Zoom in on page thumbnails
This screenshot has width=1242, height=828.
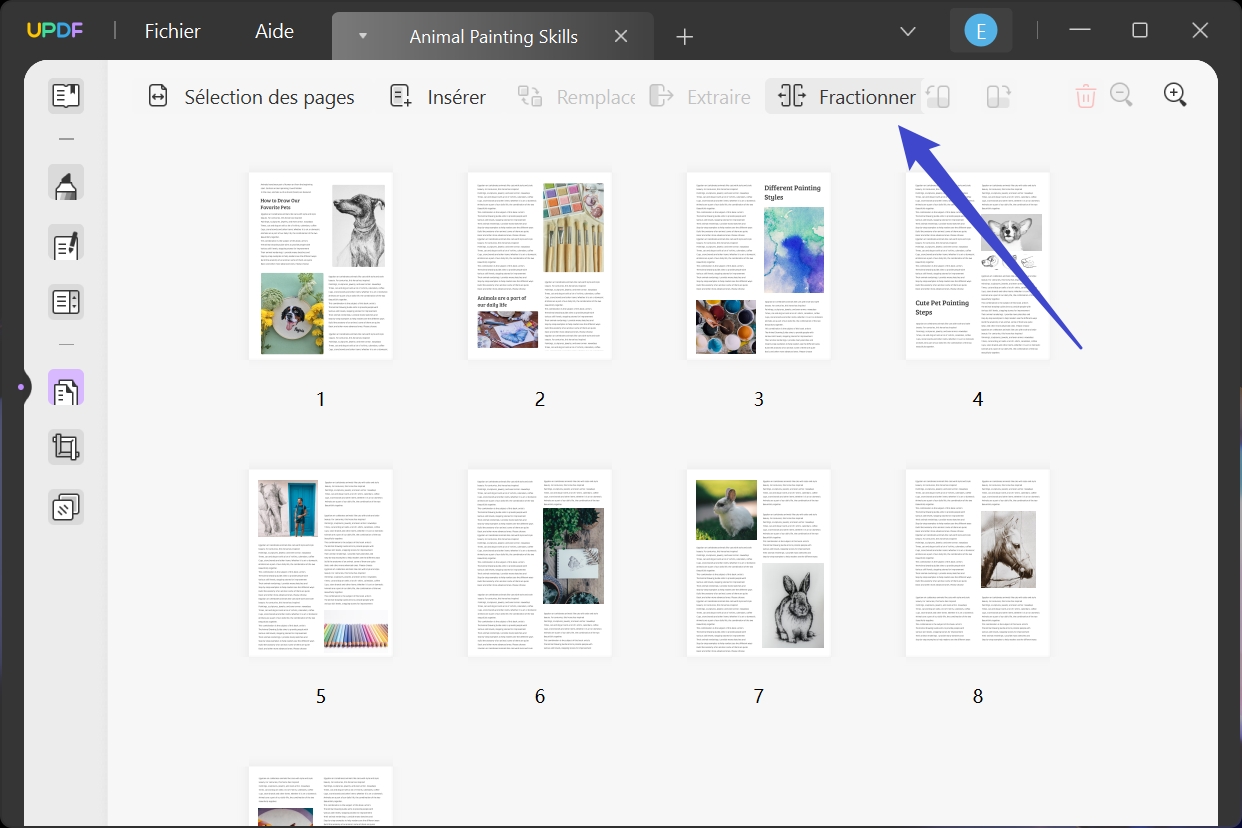pyautogui.click(x=1176, y=95)
